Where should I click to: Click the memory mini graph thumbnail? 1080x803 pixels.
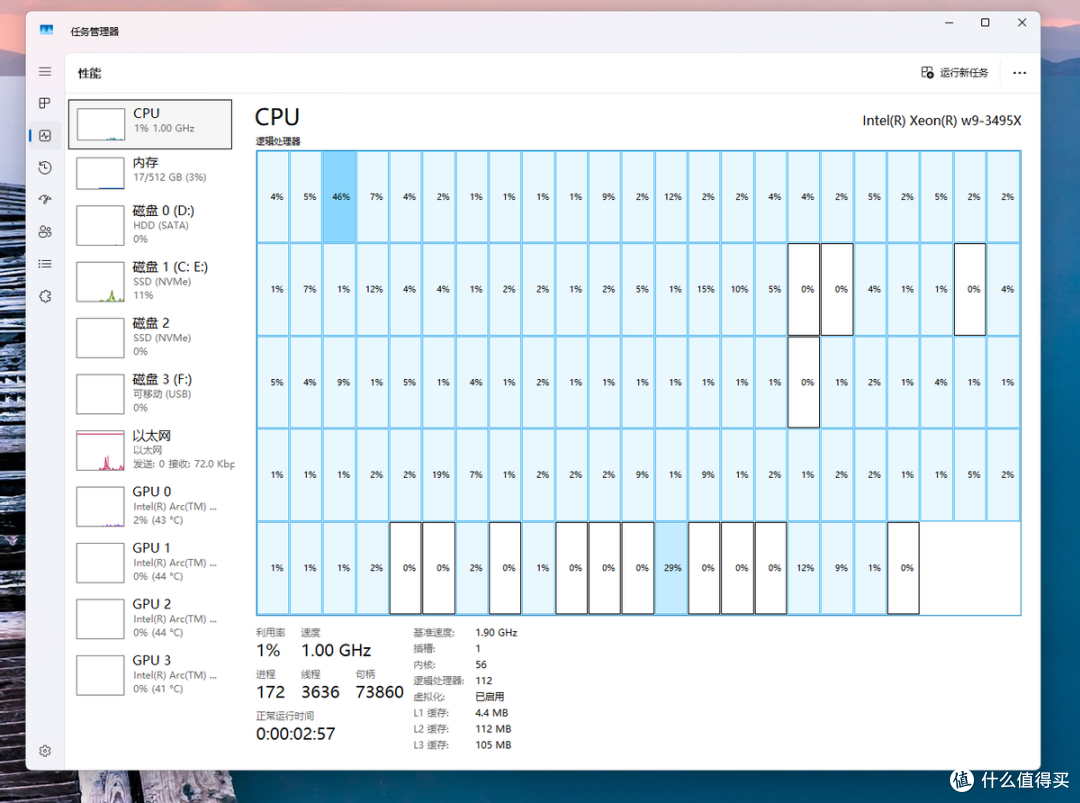coord(101,173)
